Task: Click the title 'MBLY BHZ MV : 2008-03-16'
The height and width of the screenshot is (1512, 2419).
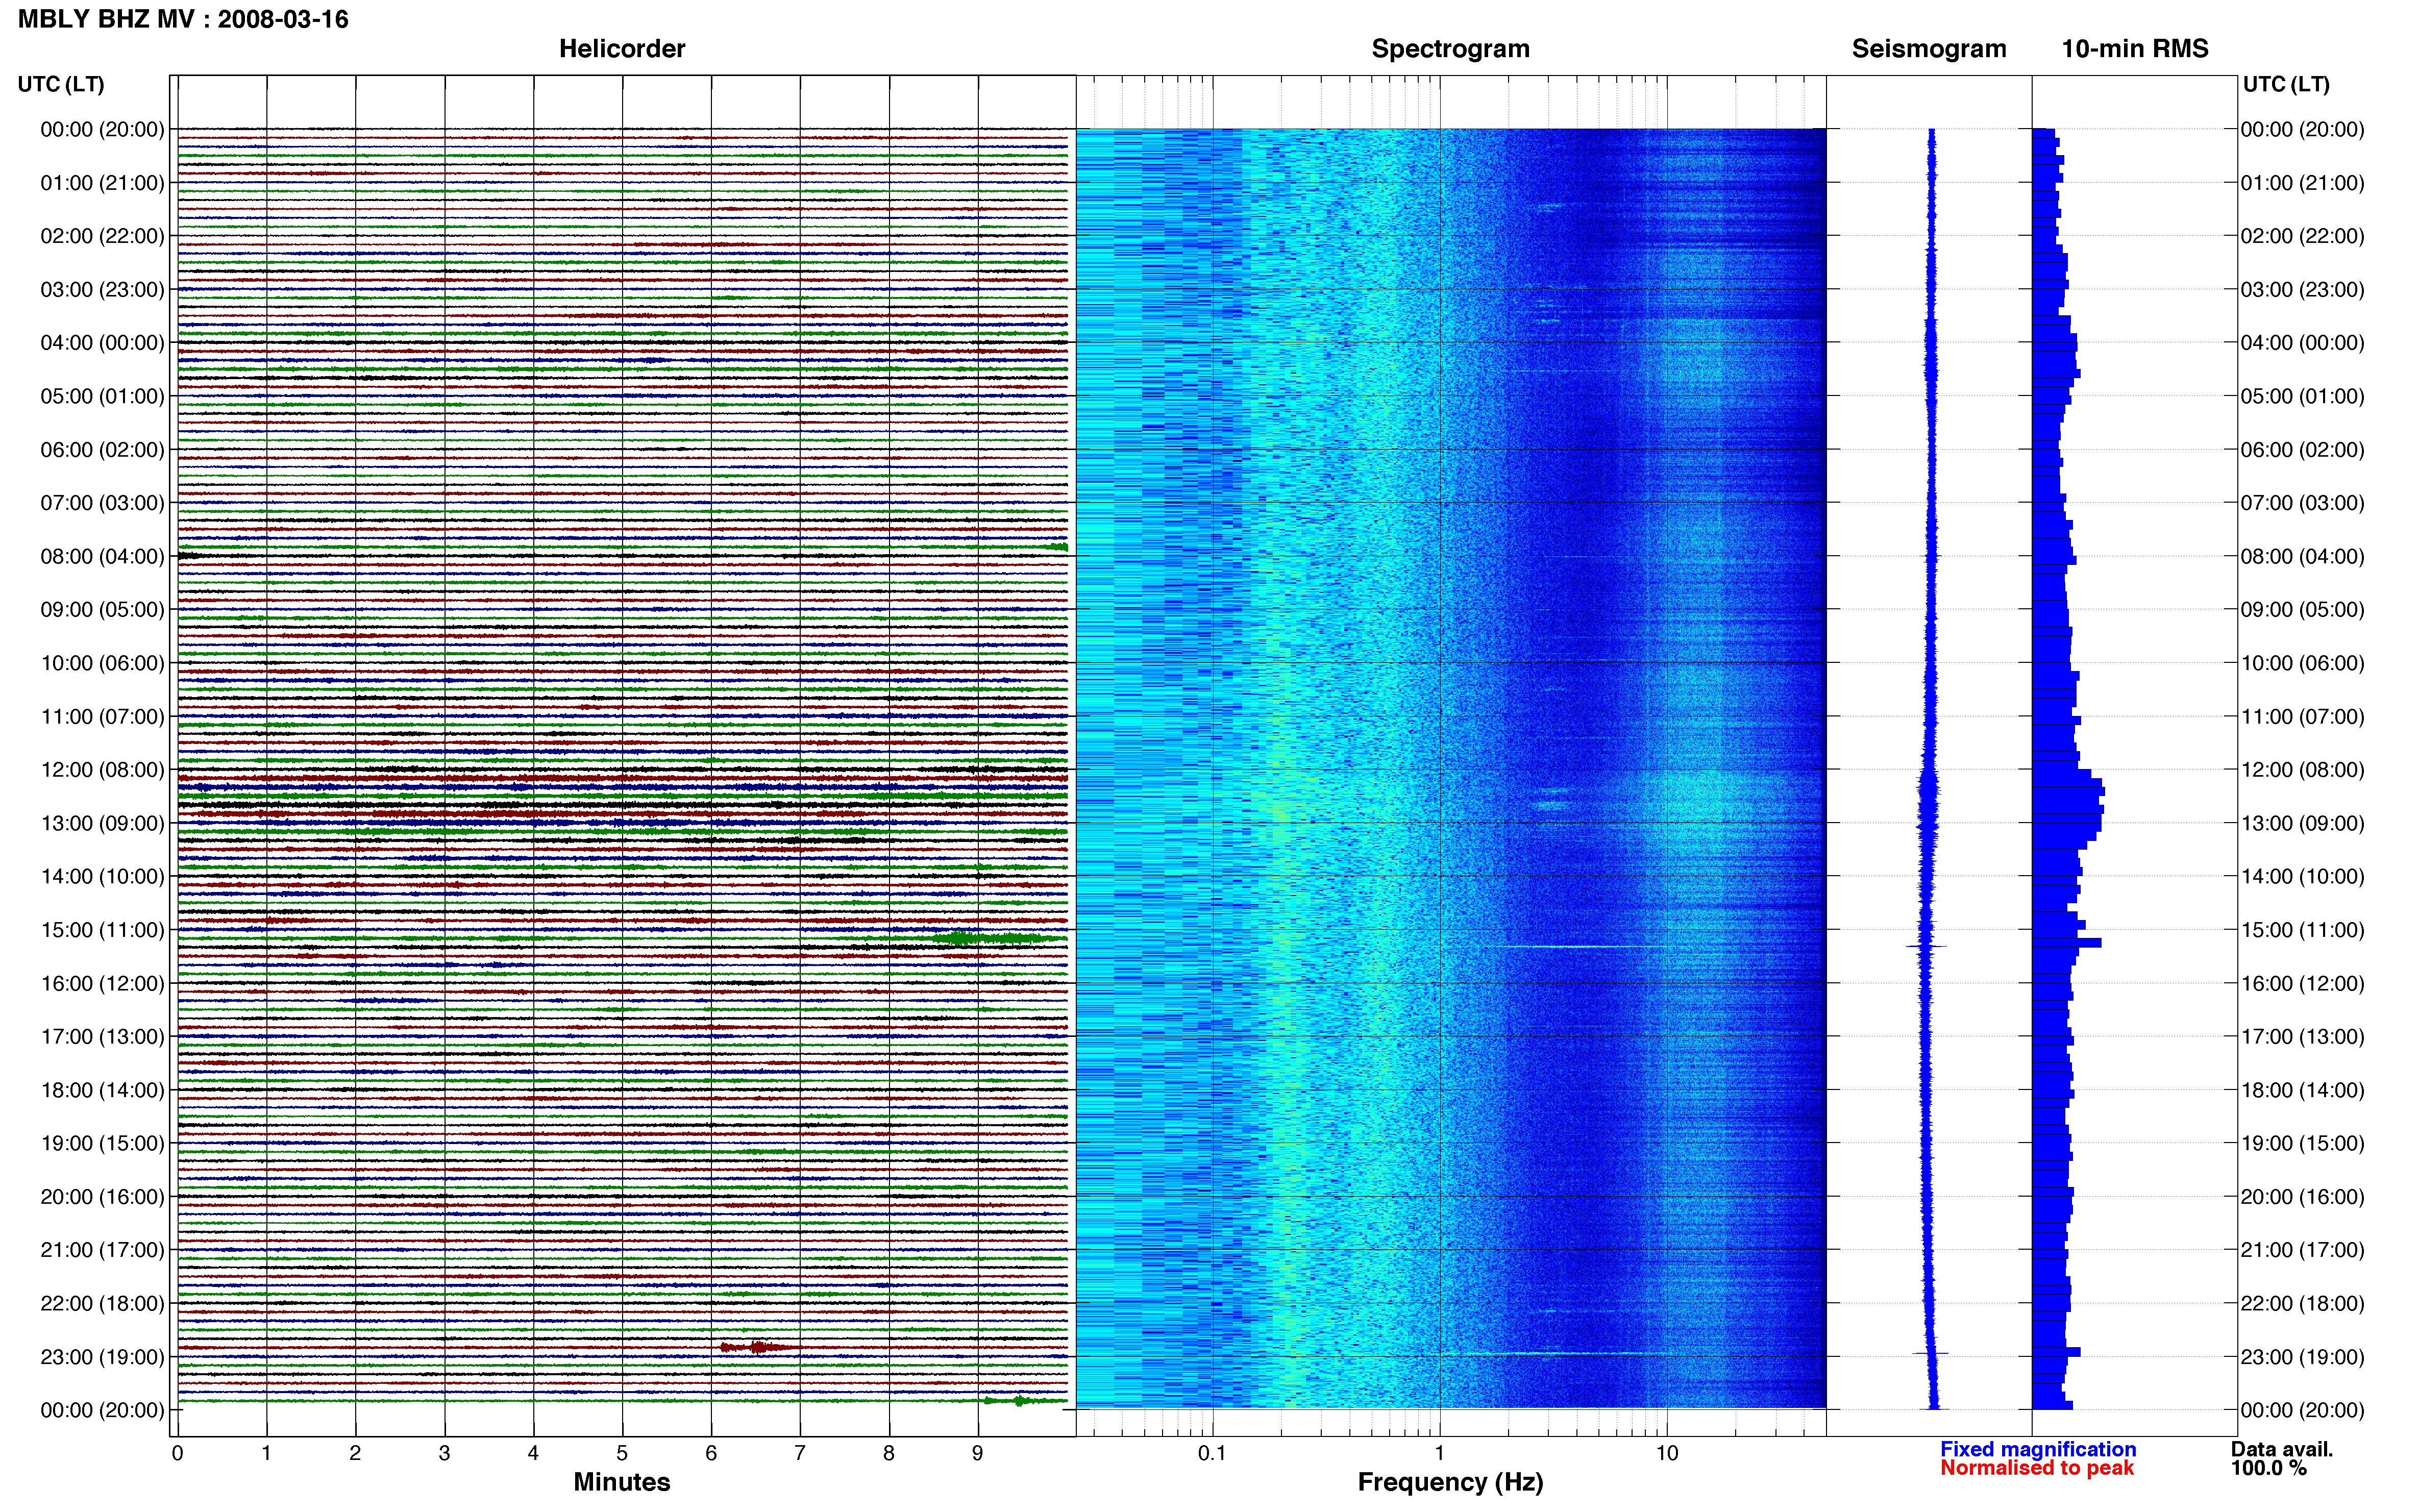Action: (x=183, y=19)
